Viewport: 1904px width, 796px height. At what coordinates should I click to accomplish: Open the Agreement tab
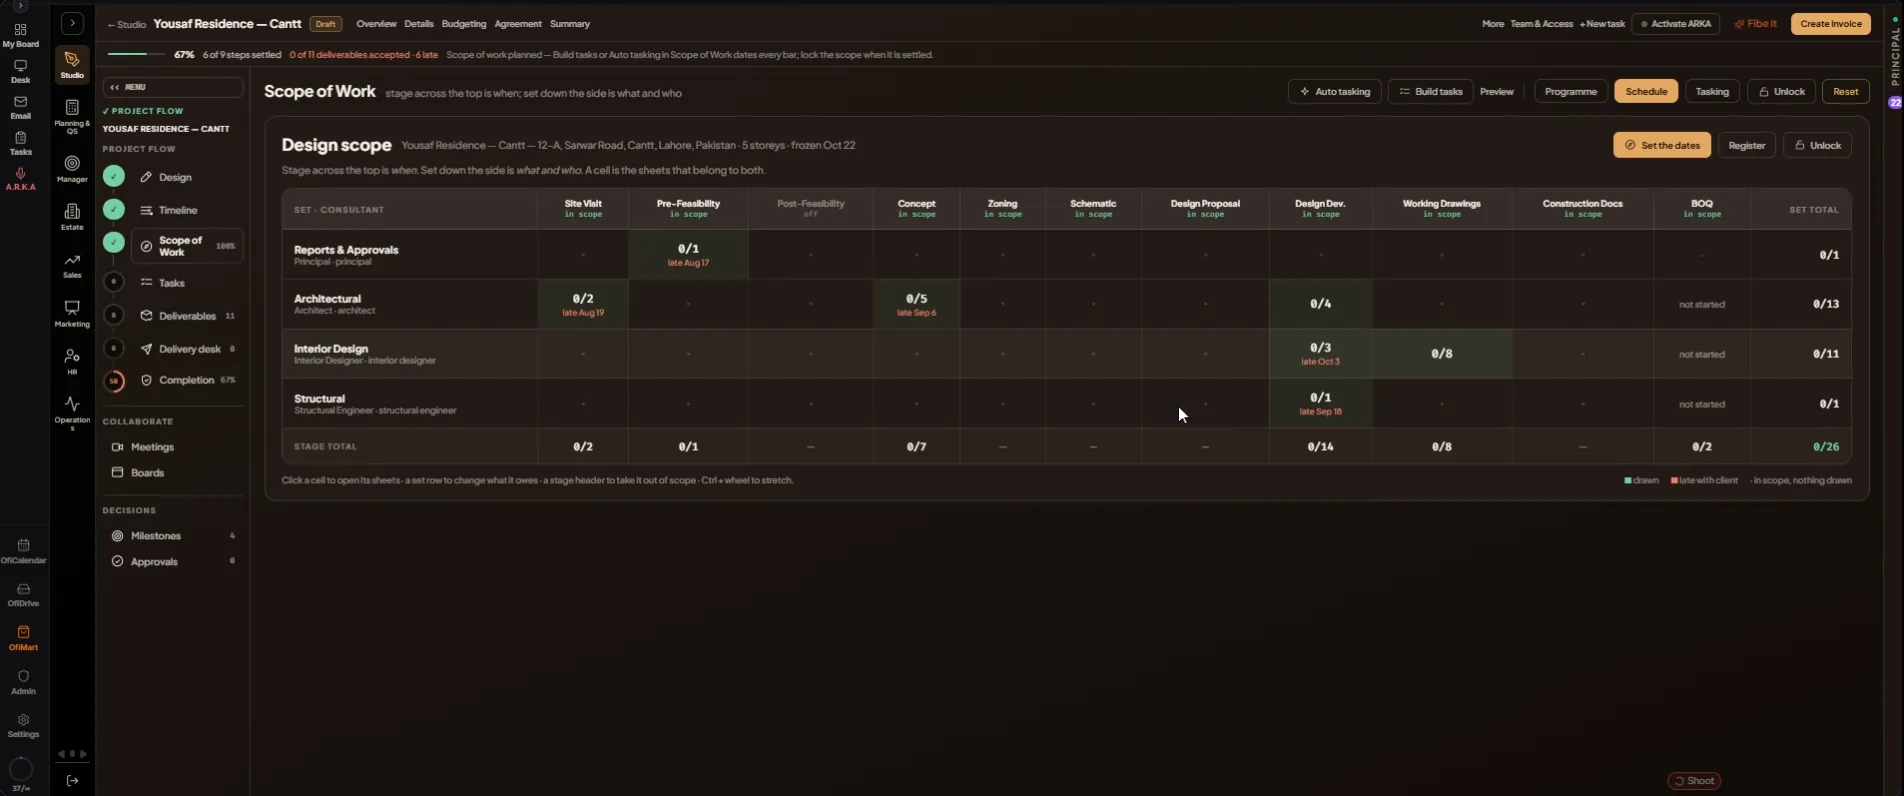pos(518,24)
